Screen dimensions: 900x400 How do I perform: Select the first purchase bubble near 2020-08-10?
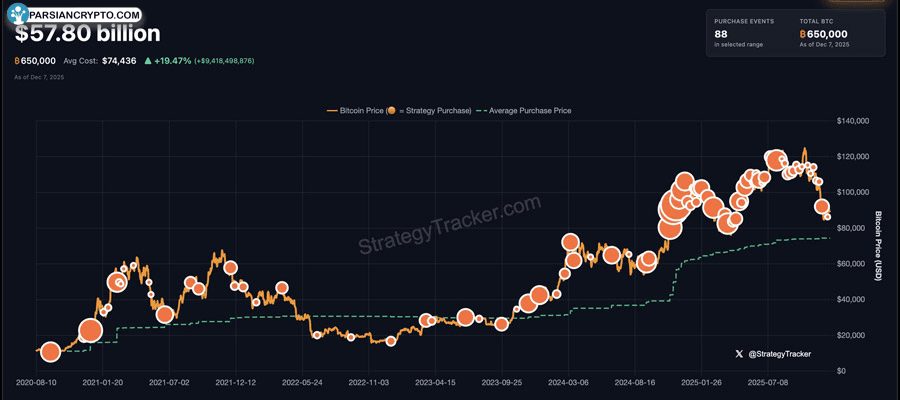(x=51, y=352)
